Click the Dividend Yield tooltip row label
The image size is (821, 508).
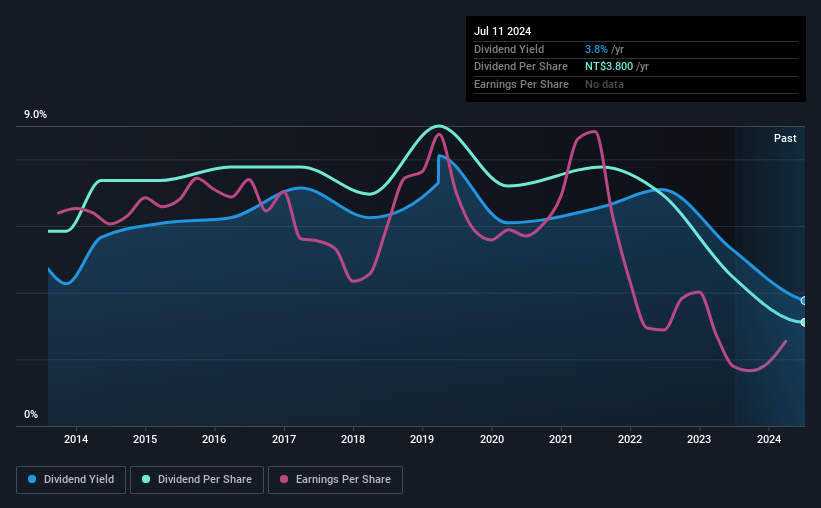point(509,49)
